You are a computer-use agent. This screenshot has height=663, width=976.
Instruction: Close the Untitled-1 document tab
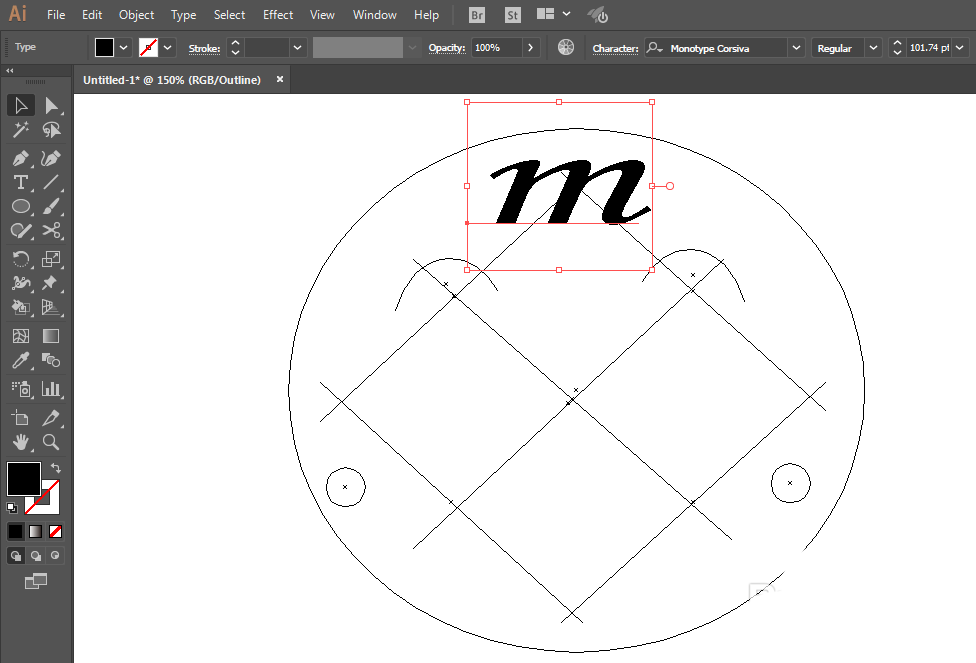click(280, 79)
